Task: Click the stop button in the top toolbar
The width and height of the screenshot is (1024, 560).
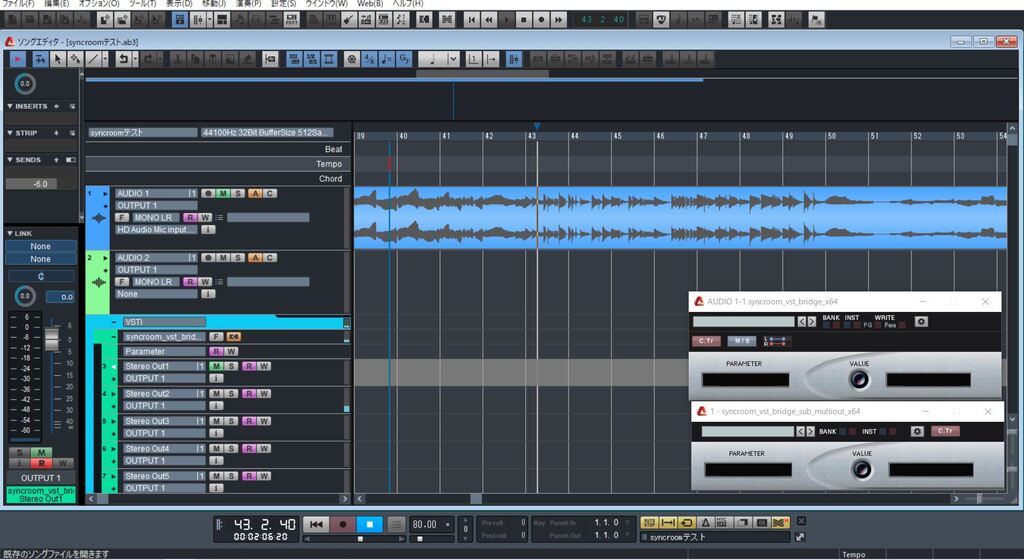Action: click(x=523, y=20)
